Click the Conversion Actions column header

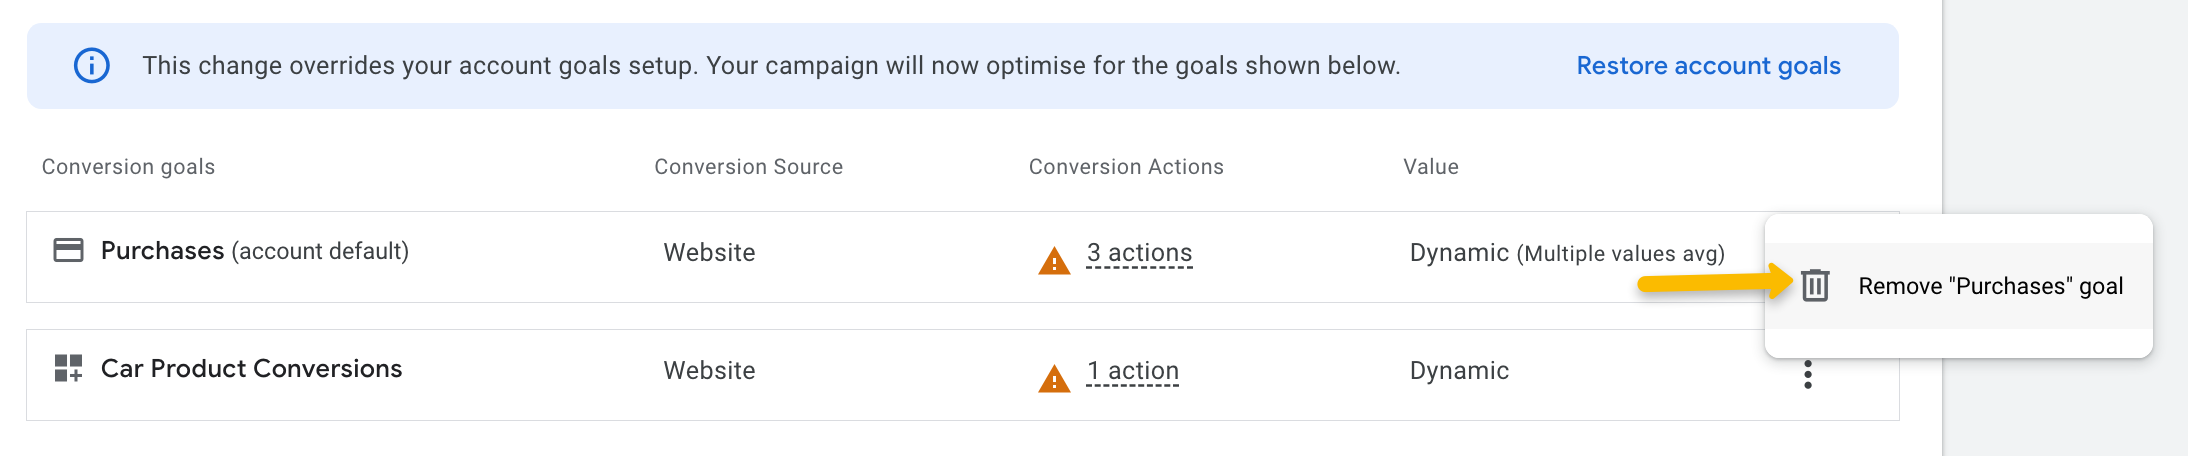pyautogui.click(x=1126, y=167)
